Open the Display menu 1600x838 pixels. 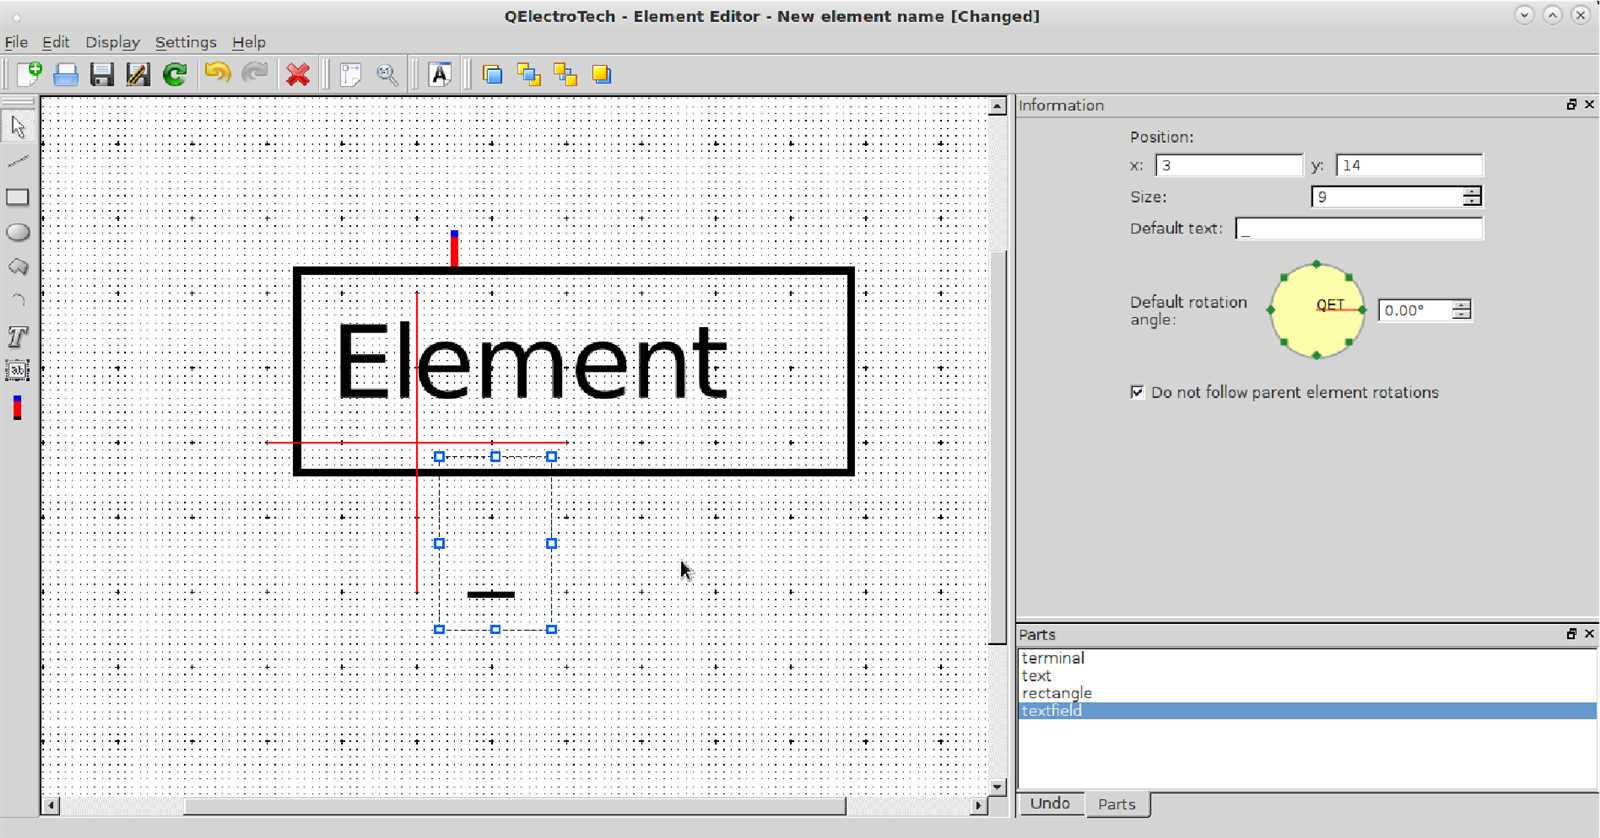click(112, 42)
